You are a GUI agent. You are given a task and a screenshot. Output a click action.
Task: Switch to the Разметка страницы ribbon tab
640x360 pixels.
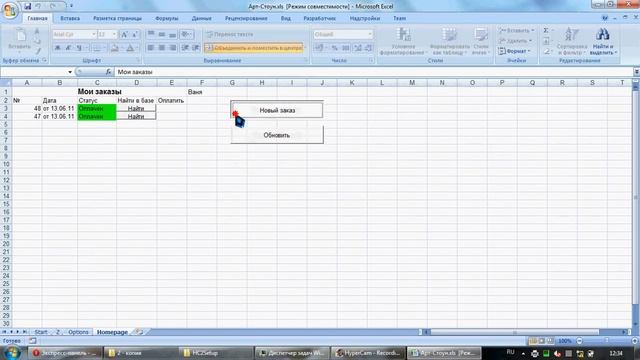pyautogui.click(x=117, y=18)
